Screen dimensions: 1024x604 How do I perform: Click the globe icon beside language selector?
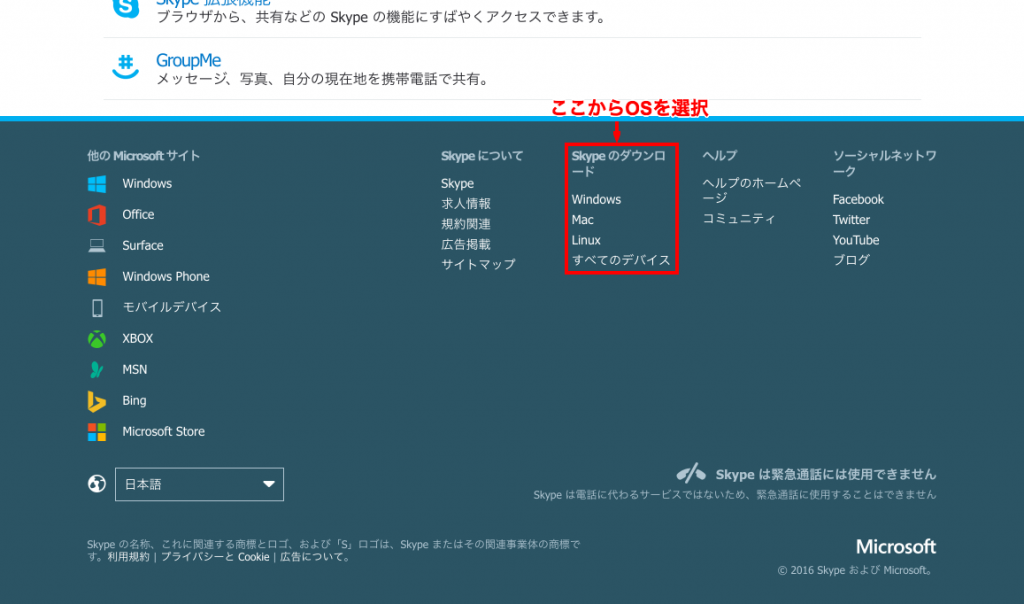pos(97,484)
